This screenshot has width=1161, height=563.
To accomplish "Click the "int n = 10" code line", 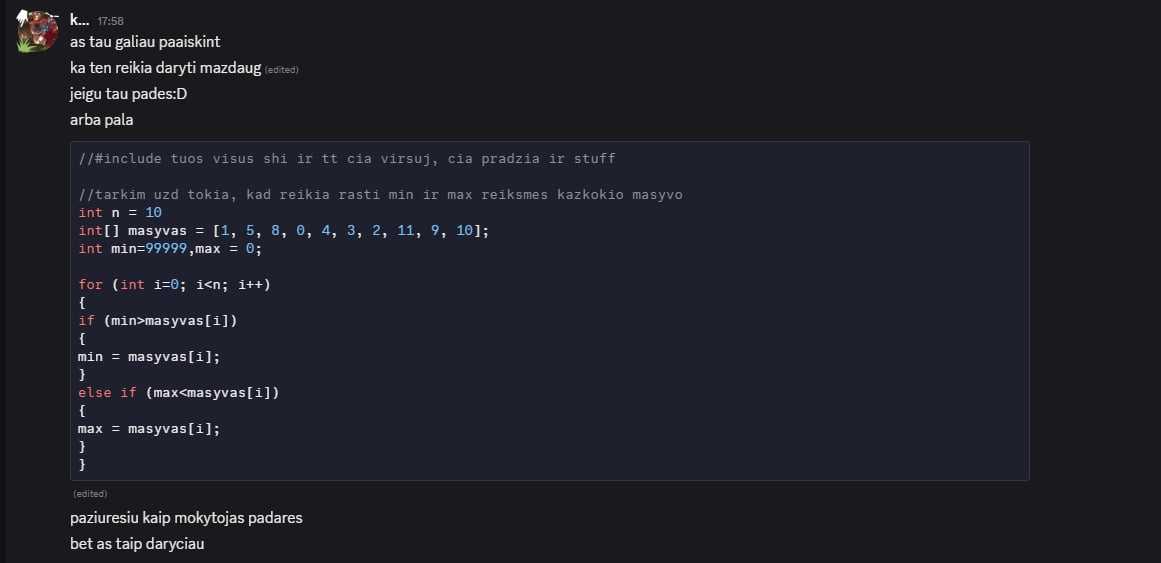I will (x=120, y=212).
